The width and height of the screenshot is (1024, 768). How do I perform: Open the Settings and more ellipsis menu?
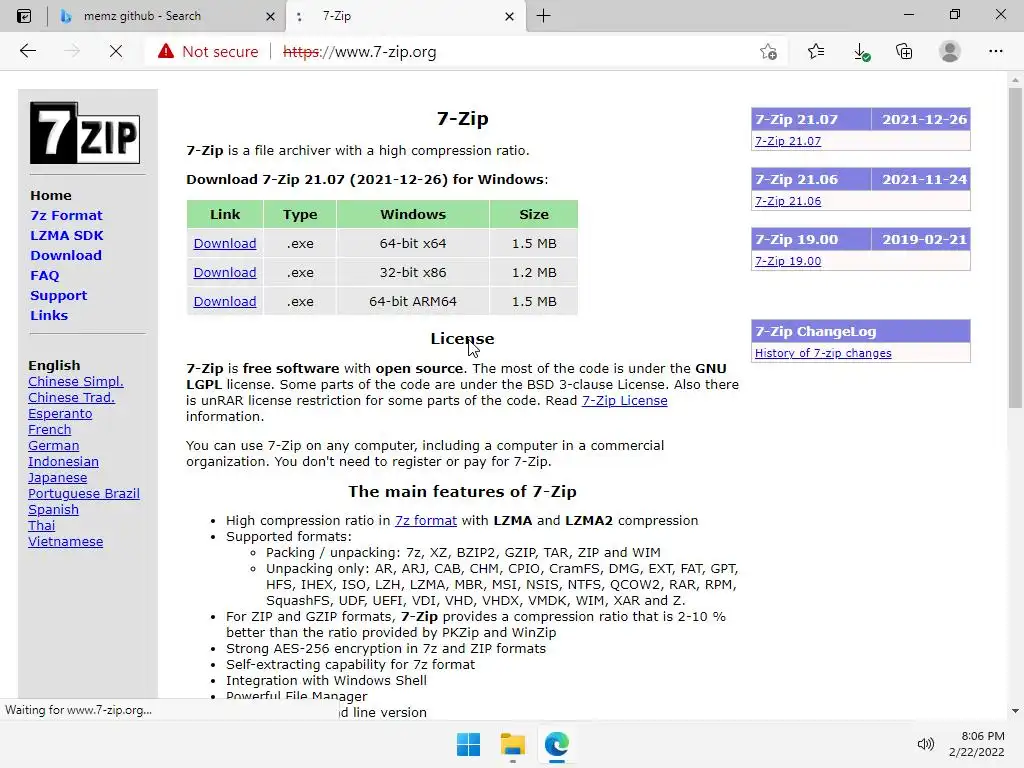coord(995,51)
